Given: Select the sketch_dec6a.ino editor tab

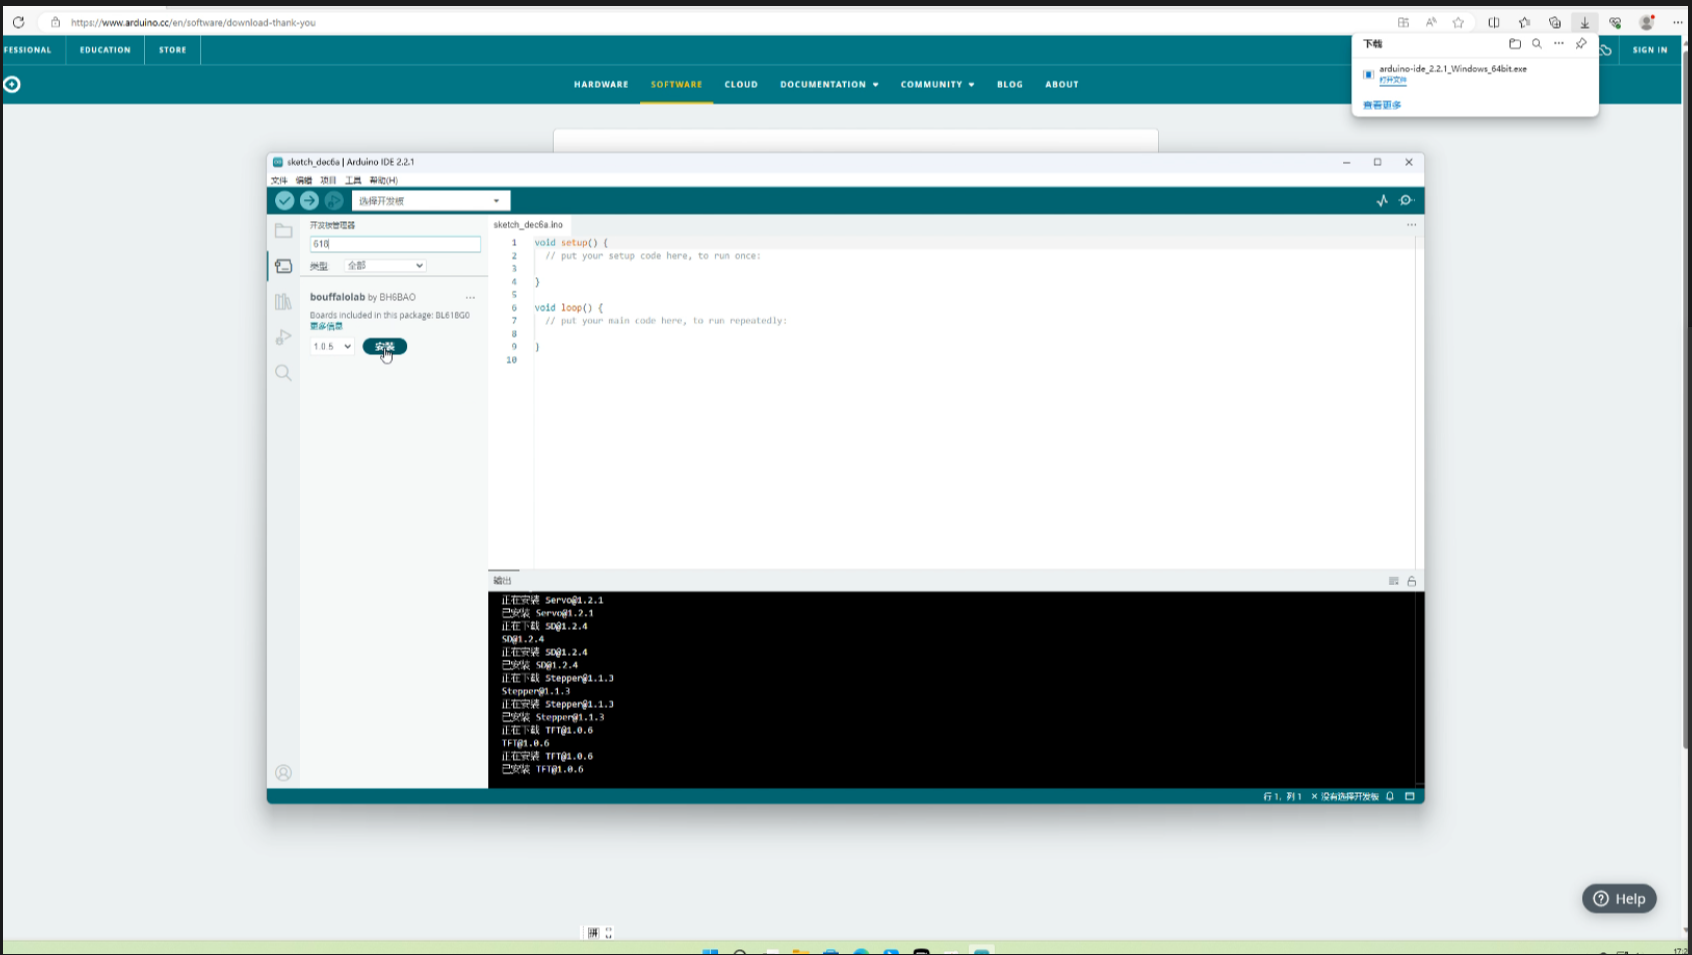Looking at the screenshot, I should [528, 225].
